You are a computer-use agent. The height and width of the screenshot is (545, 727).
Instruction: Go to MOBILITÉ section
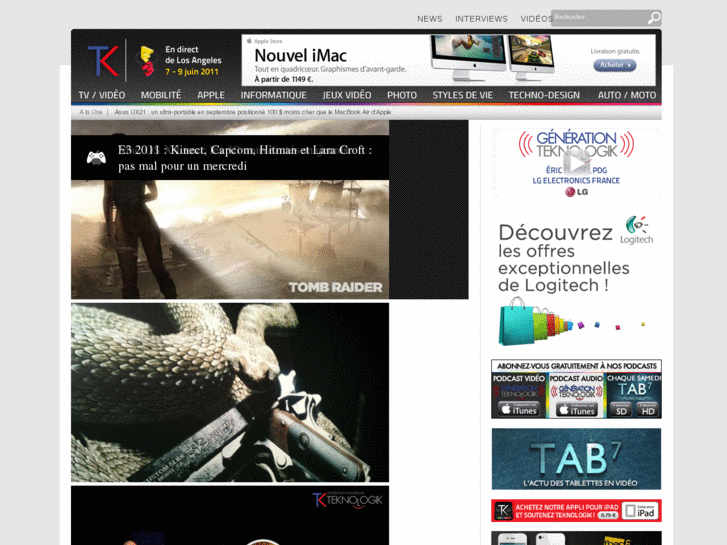click(161, 95)
